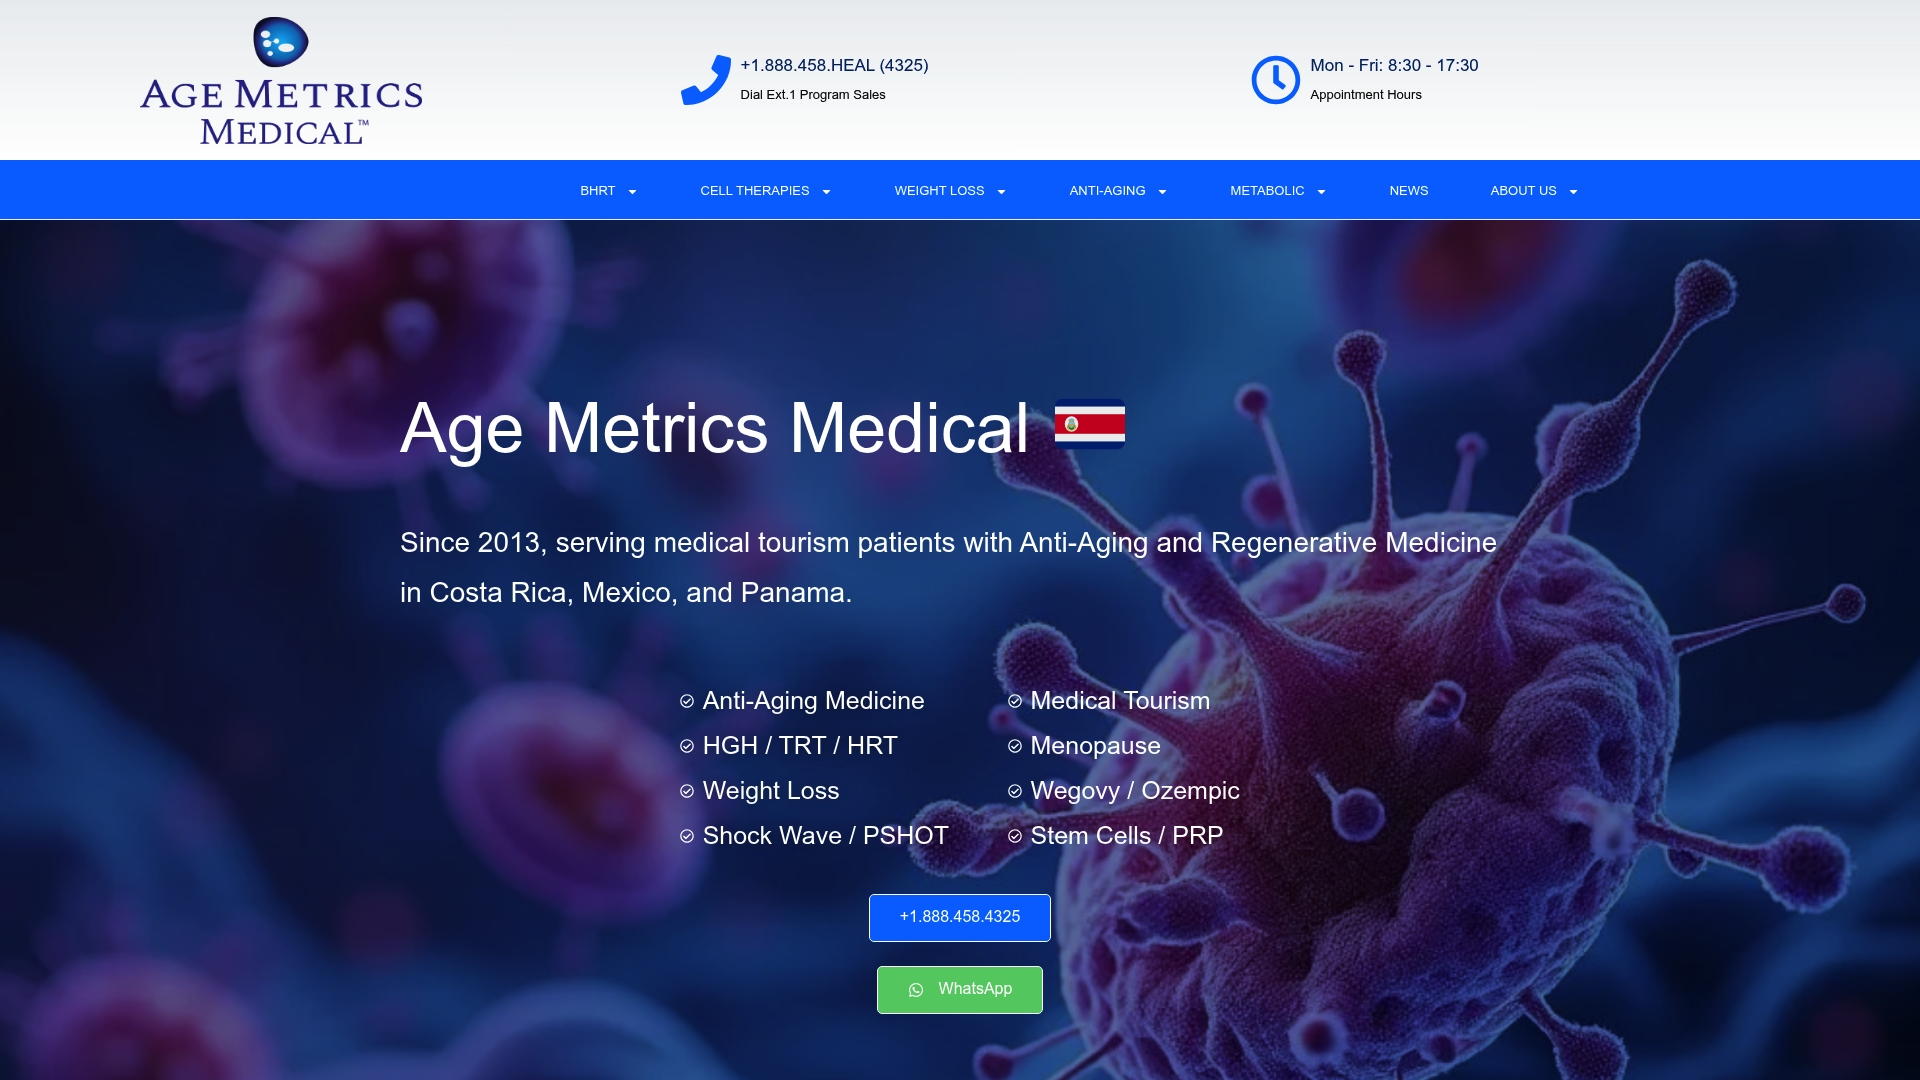Expand the Weight Loss dropdown arrow

pos(1001,192)
